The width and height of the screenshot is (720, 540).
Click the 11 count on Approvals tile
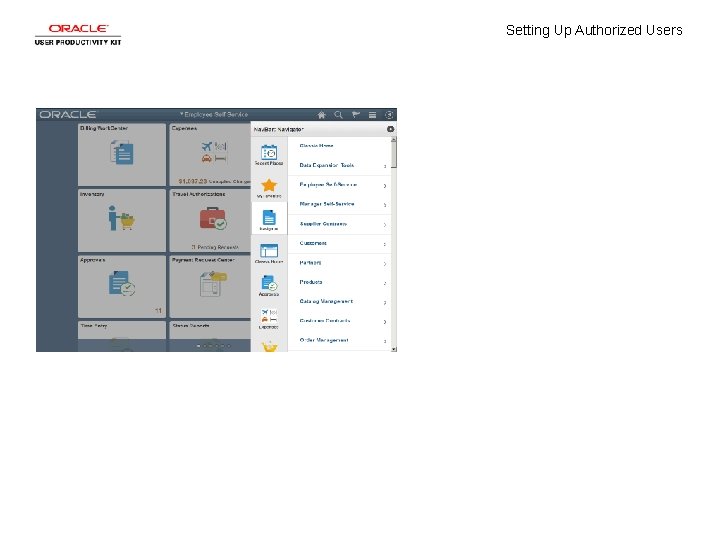(158, 311)
